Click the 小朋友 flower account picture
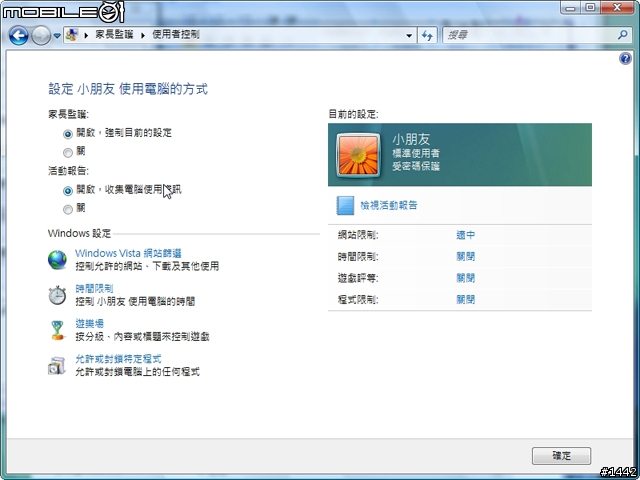 (x=358, y=155)
